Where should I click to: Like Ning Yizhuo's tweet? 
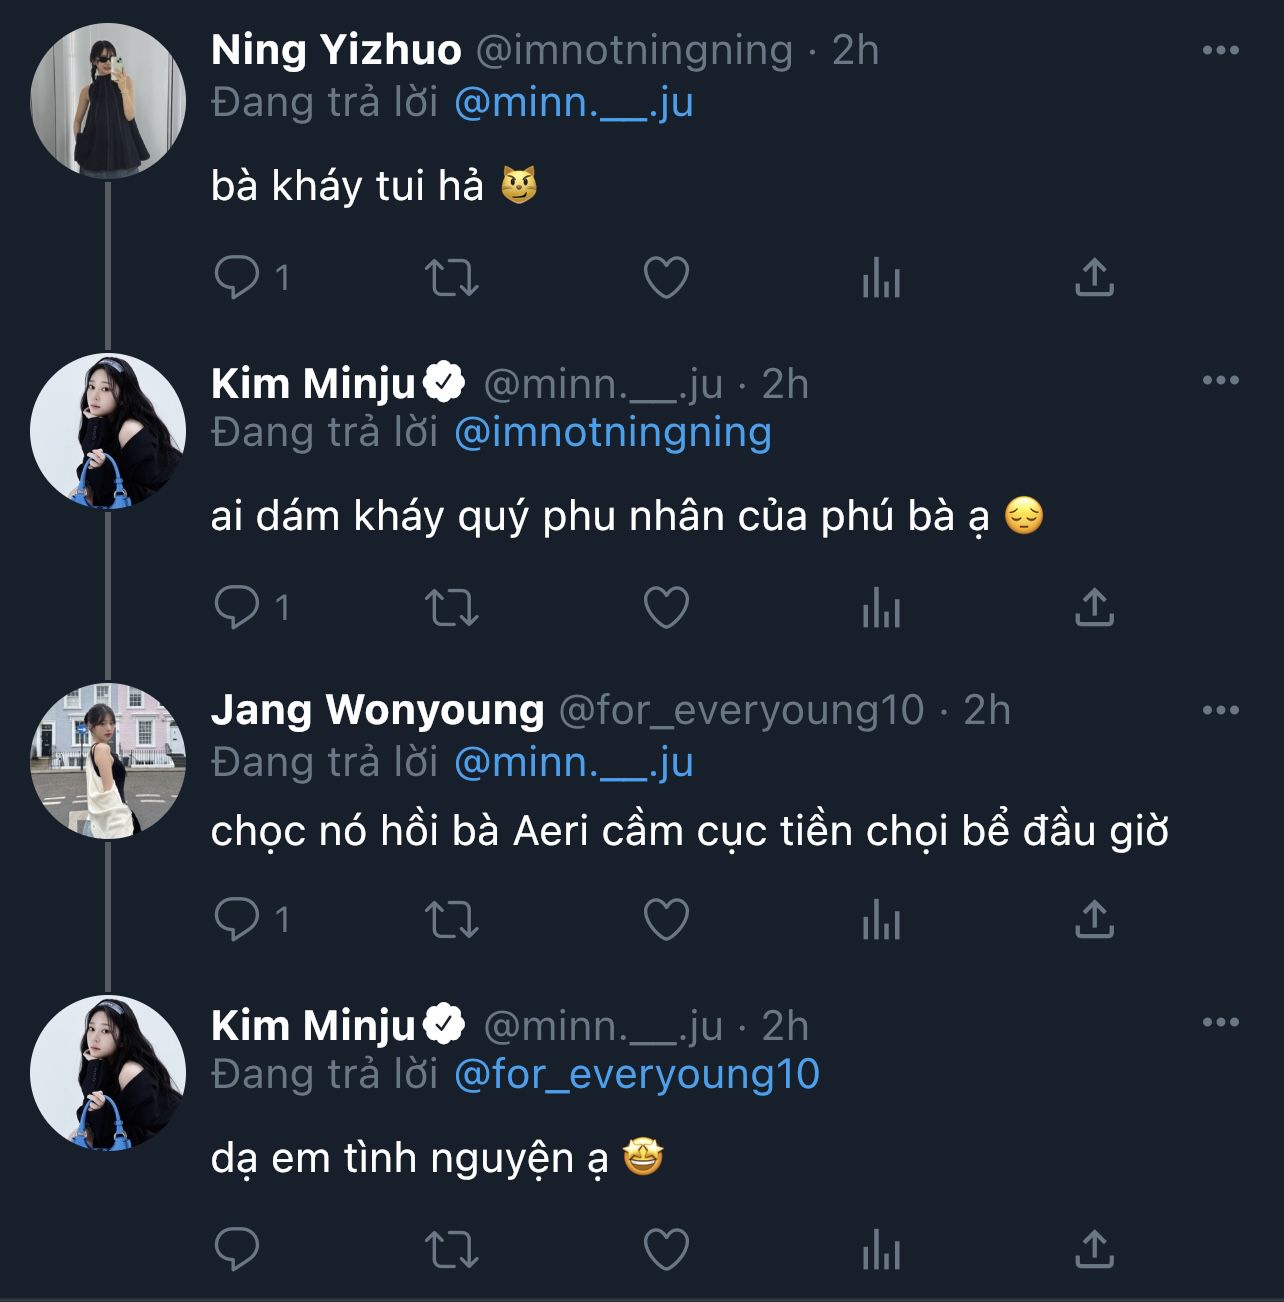(x=666, y=277)
